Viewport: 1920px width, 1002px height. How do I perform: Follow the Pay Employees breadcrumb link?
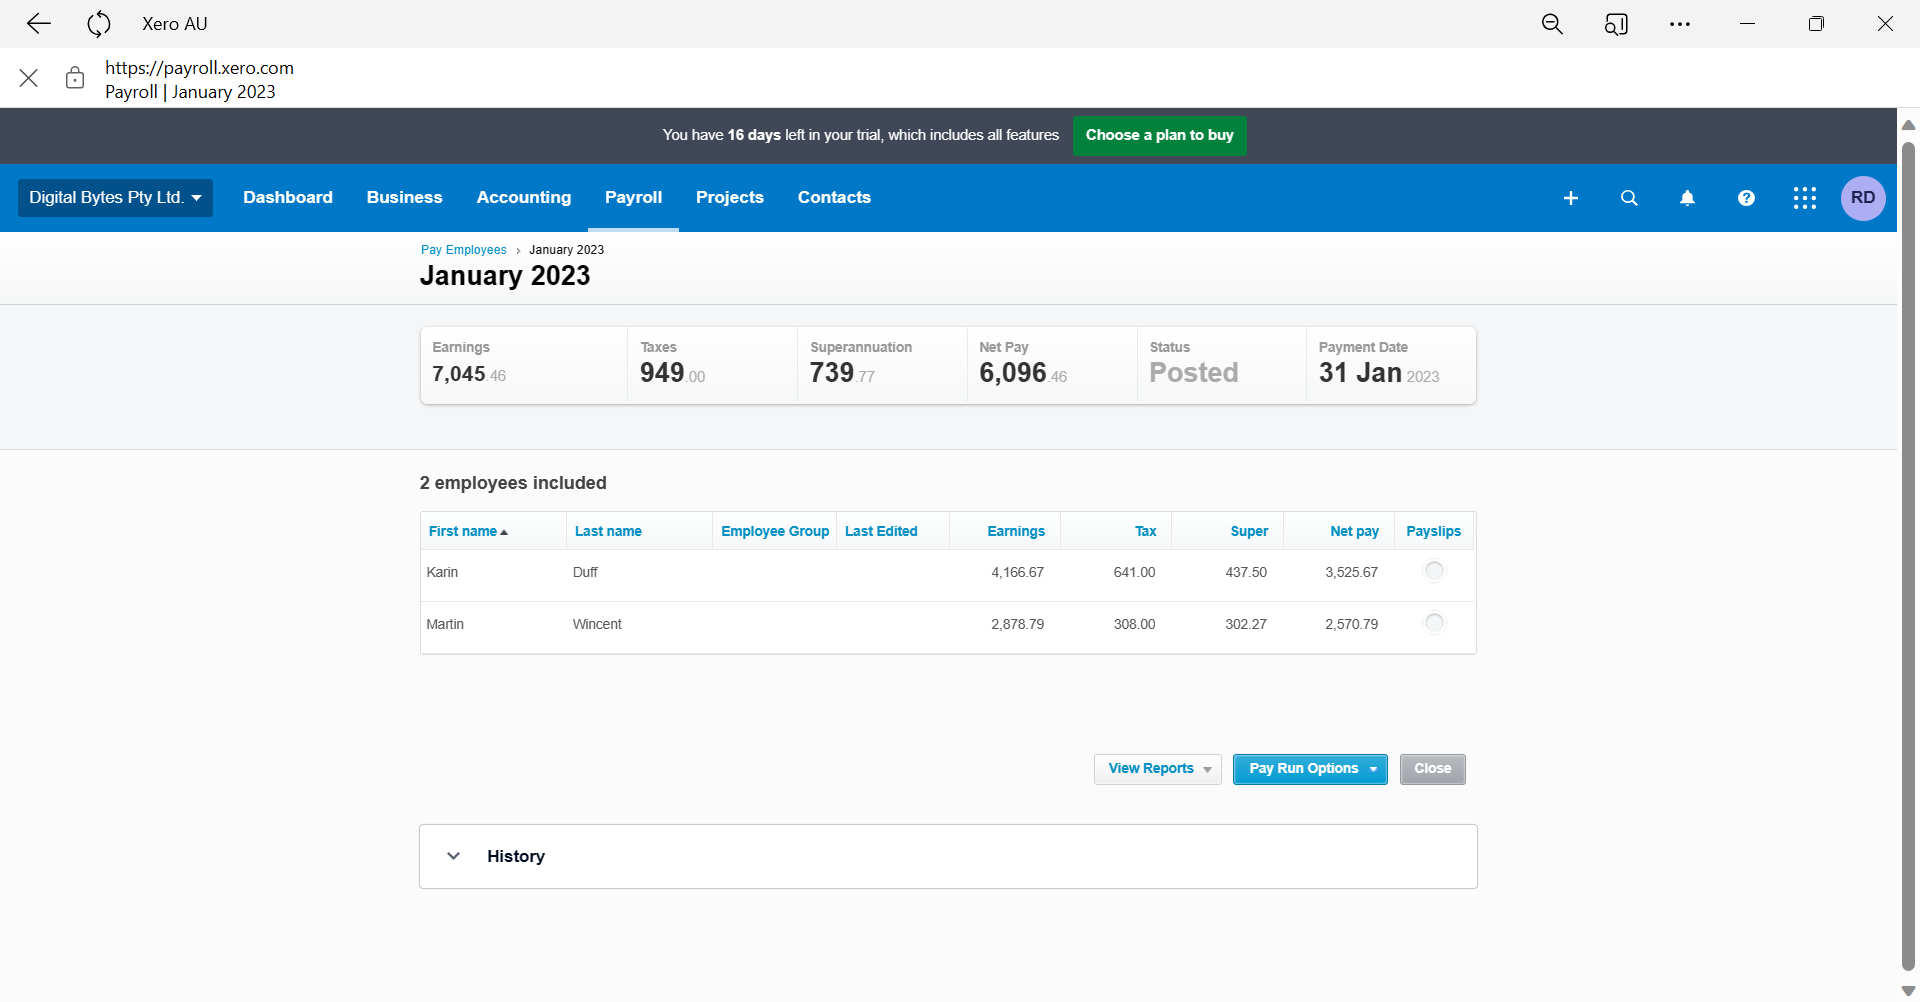tap(464, 250)
